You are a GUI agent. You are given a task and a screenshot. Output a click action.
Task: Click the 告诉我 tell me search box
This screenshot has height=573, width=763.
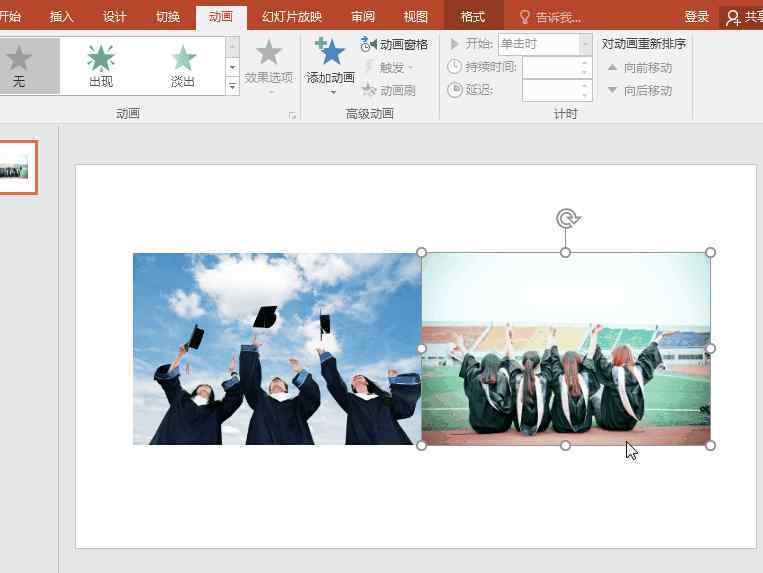(x=550, y=18)
